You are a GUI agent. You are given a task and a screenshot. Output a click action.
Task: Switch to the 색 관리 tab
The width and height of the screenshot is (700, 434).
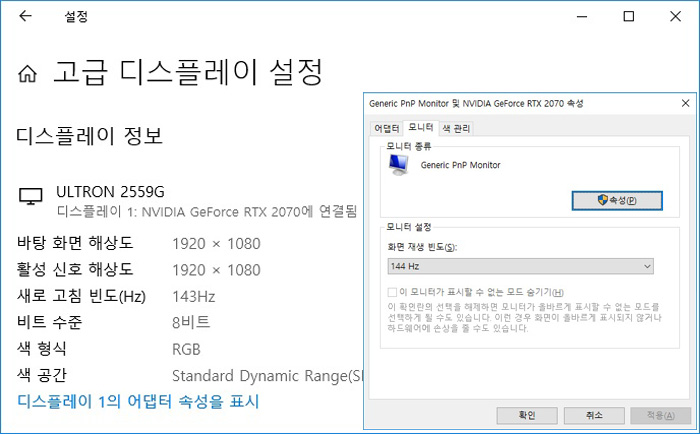click(456, 129)
